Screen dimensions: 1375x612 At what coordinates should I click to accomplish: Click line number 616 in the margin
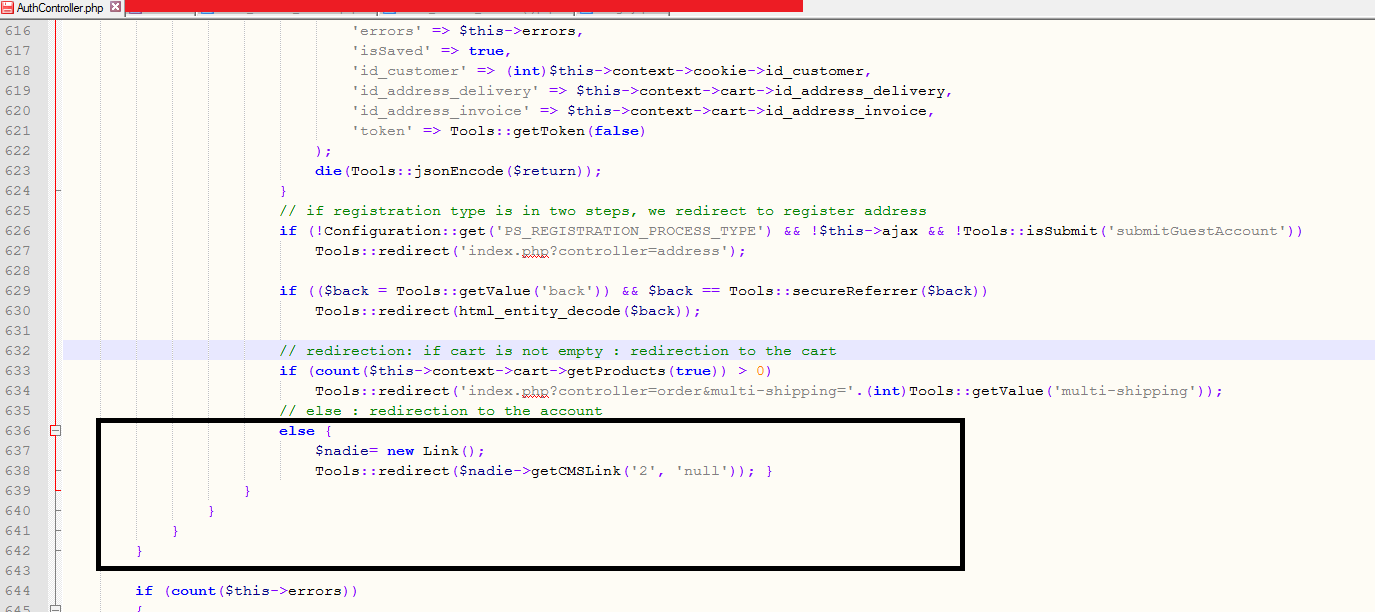pos(20,31)
